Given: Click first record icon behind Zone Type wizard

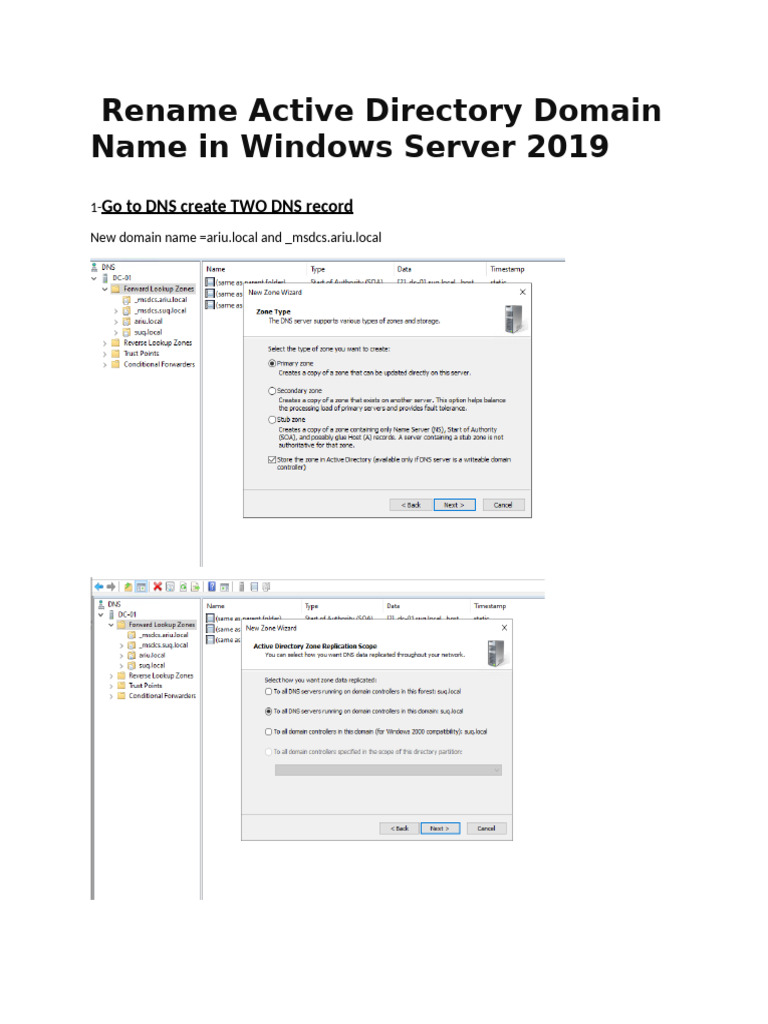Looking at the screenshot, I should [x=210, y=282].
